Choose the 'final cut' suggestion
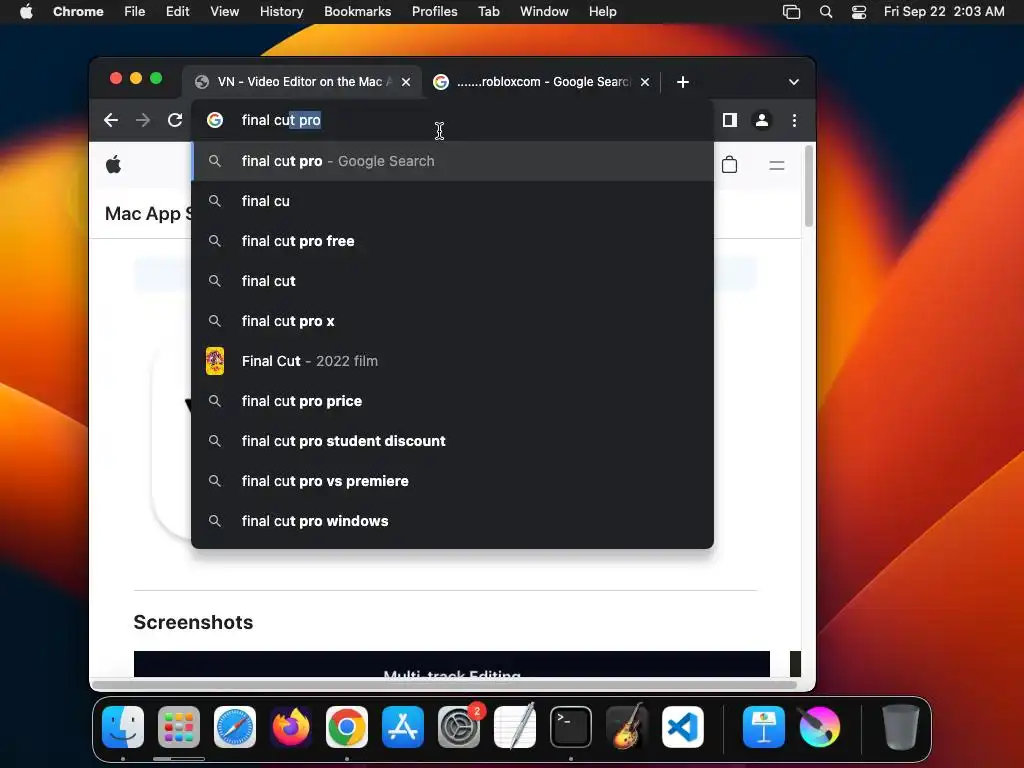Image resolution: width=1024 pixels, height=768 pixels. [453, 281]
